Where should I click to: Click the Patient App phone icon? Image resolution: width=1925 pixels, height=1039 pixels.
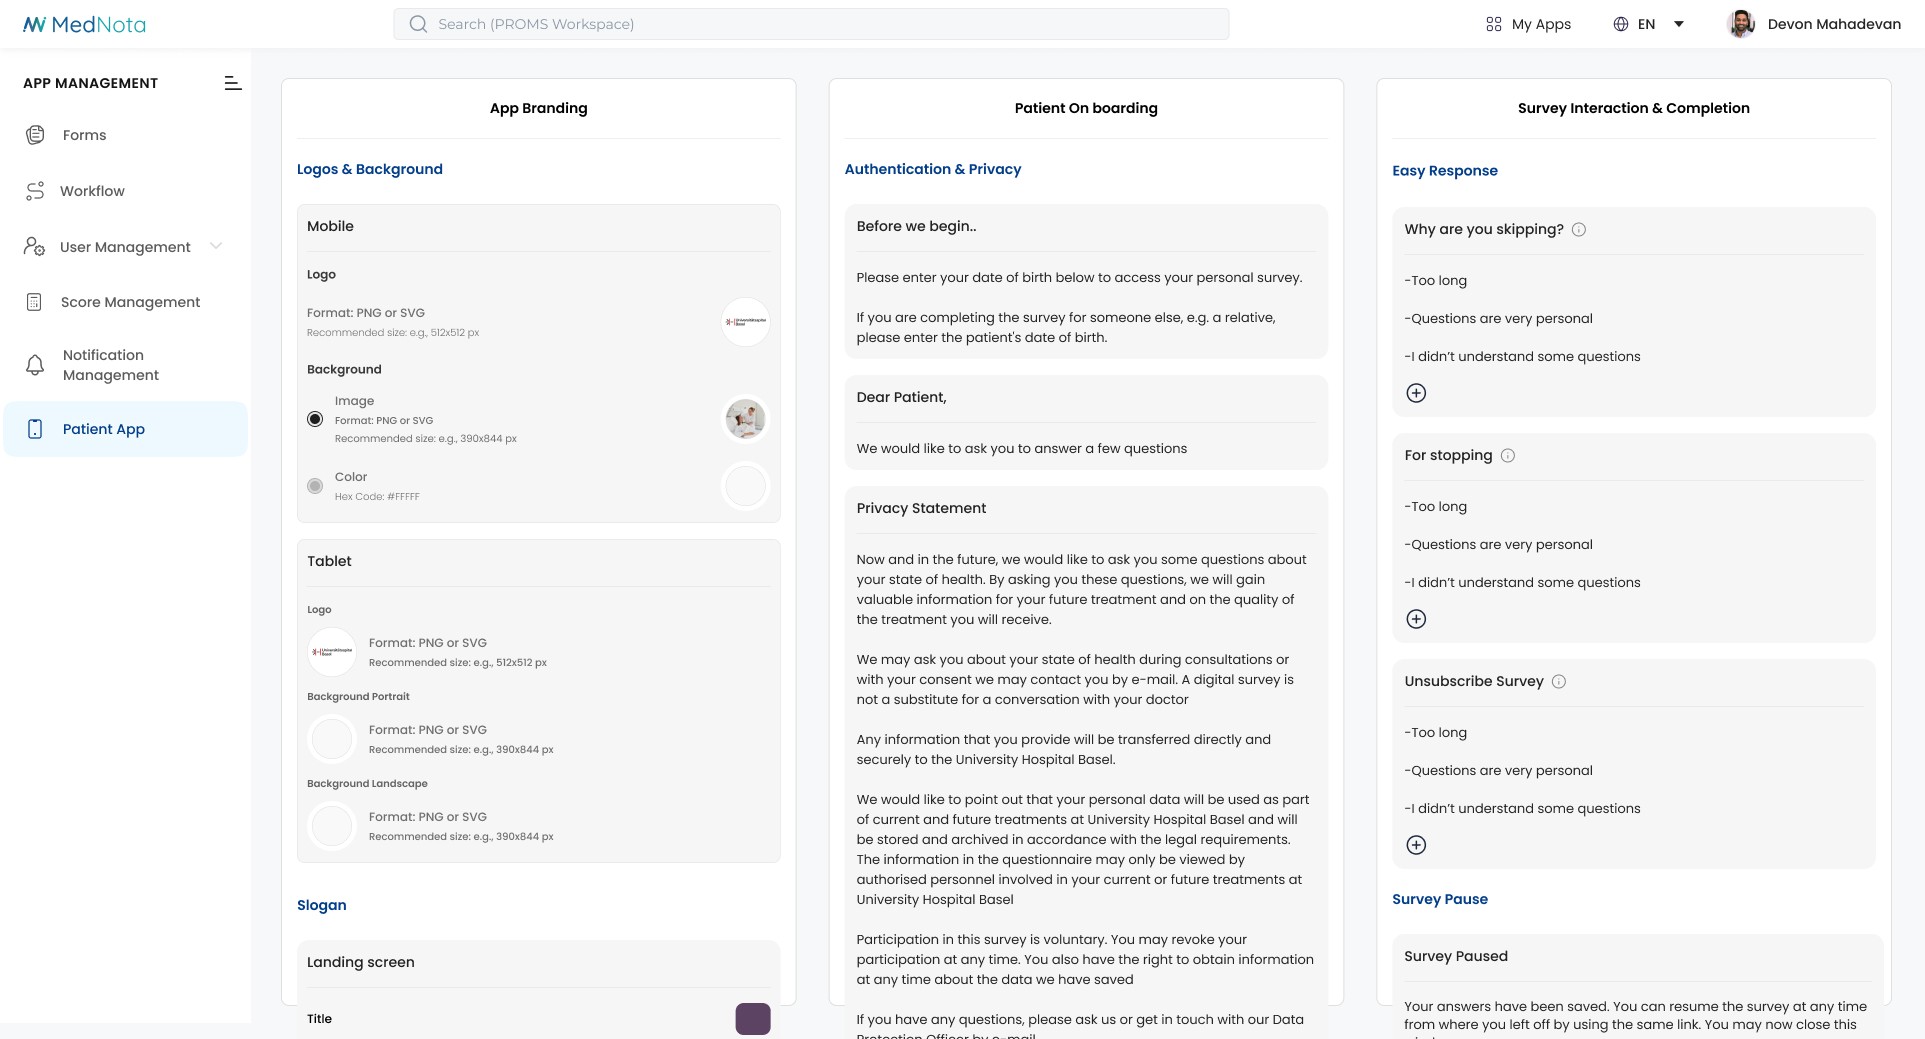click(x=35, y=429)
